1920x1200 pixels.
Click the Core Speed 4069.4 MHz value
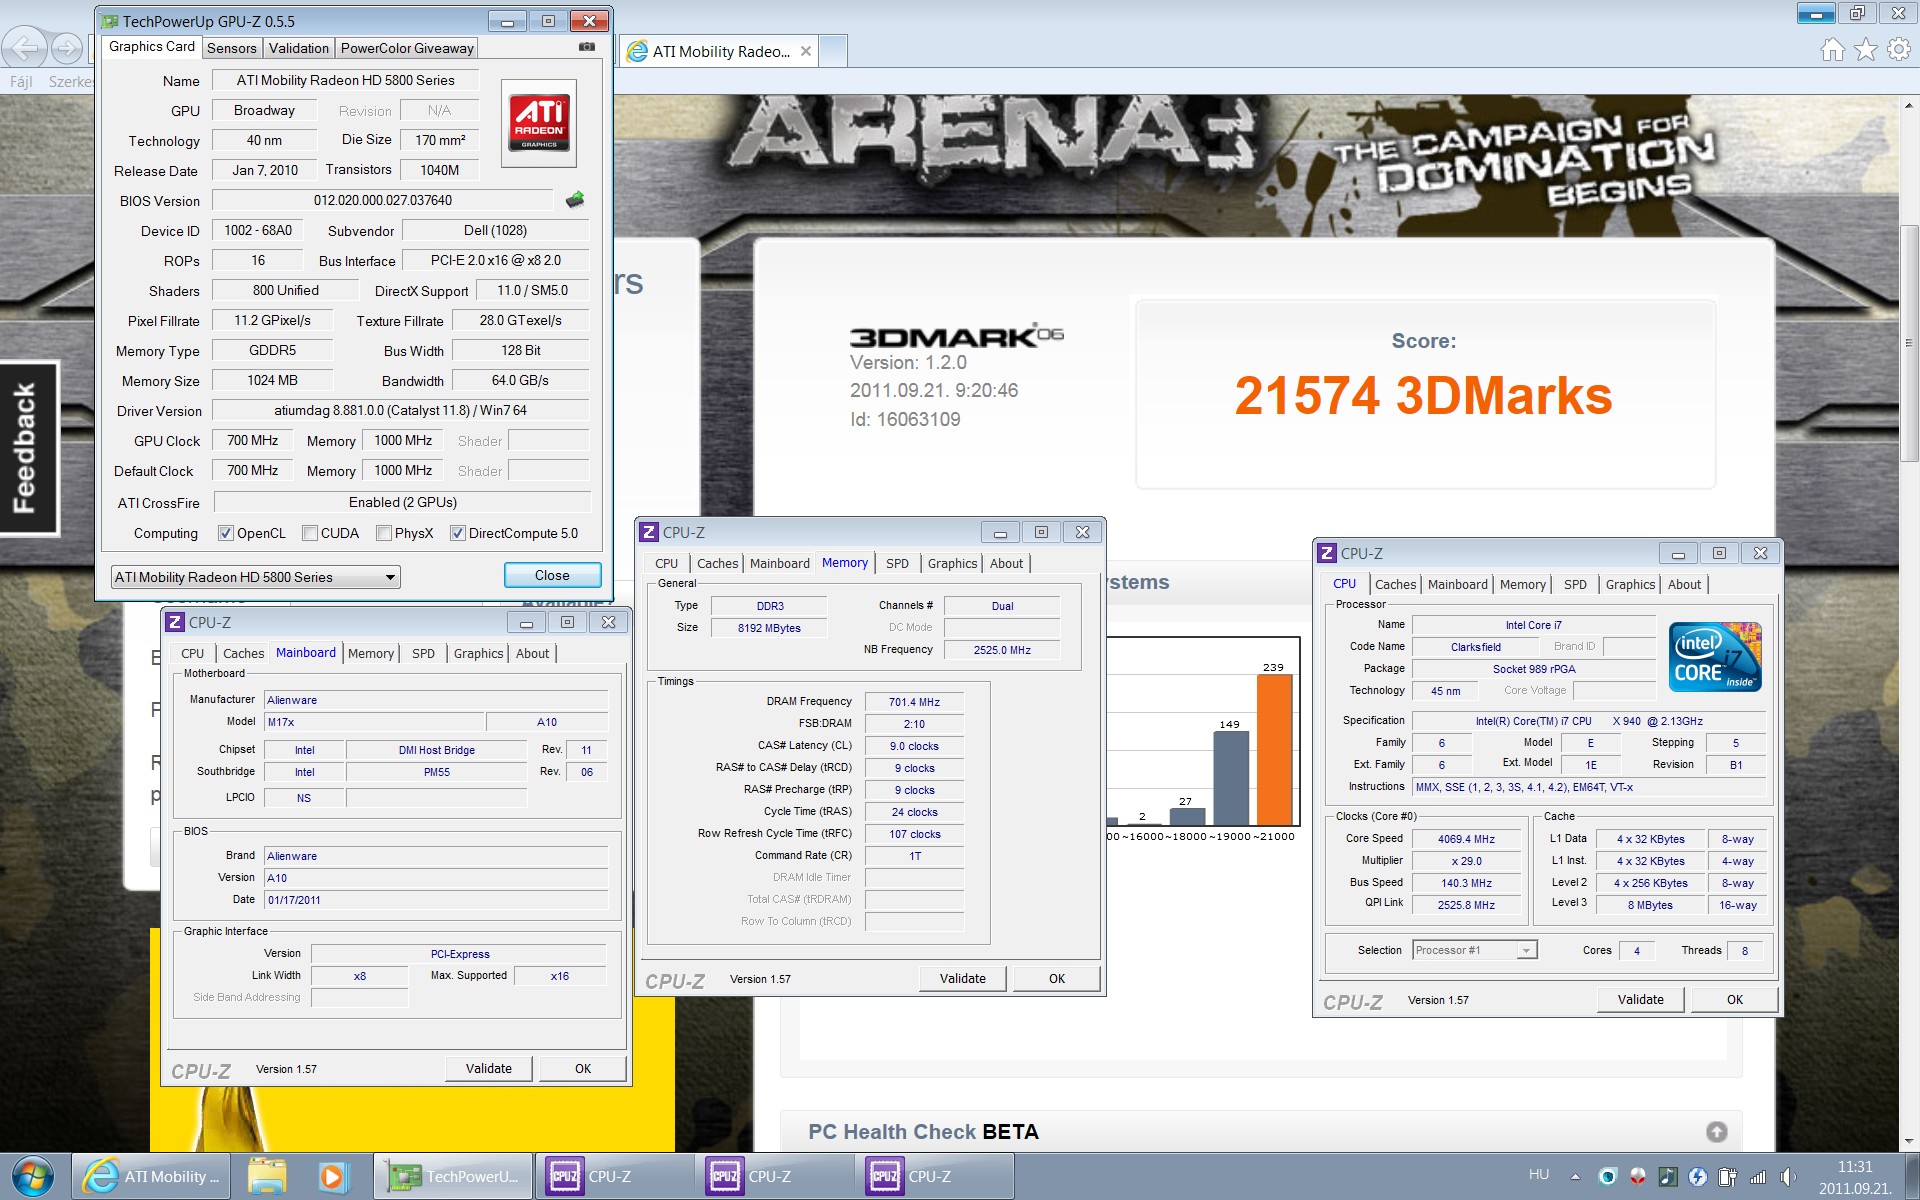pos(1466,840)
